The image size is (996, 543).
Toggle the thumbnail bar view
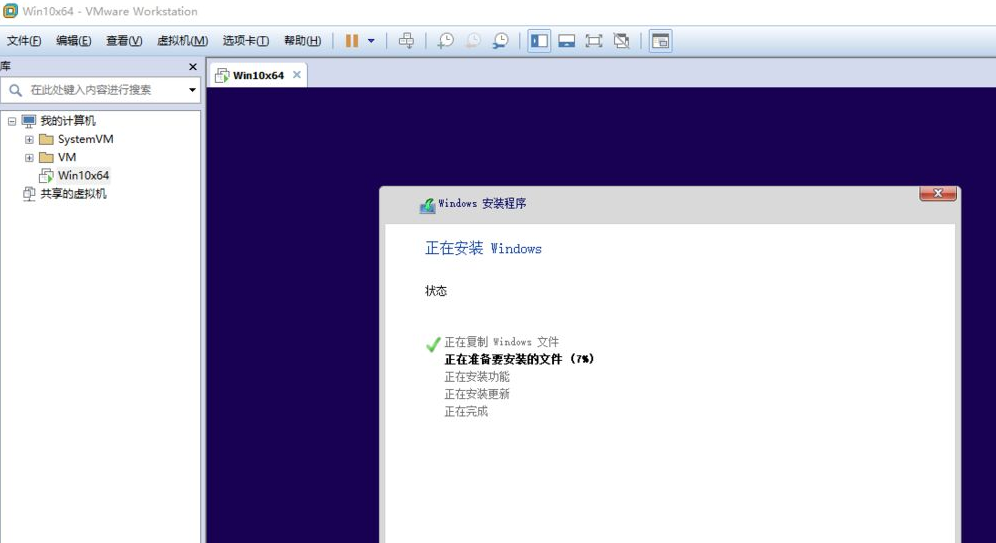point(567,41)
